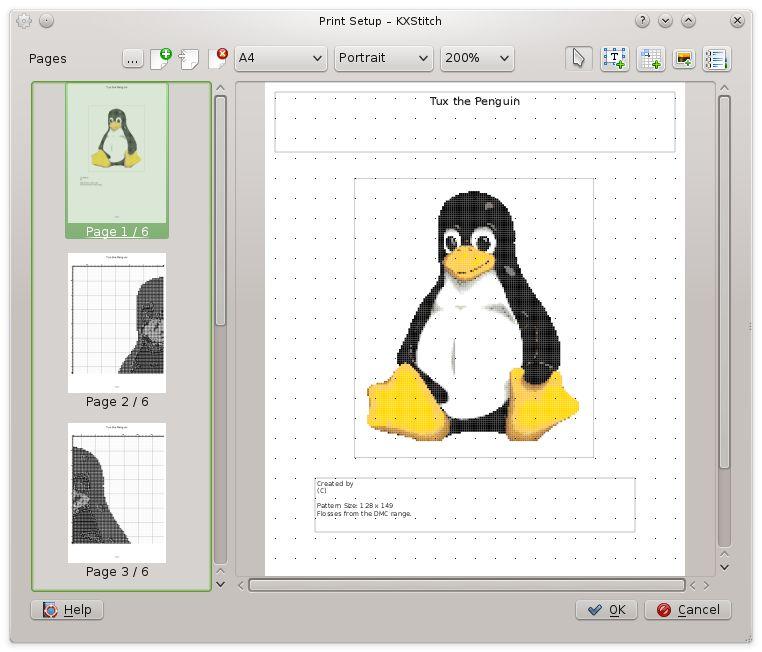Click the preview scroll up arrow
Image resolution: width=762 pixels, height=652 pixels.
click(x=724, y=88)
